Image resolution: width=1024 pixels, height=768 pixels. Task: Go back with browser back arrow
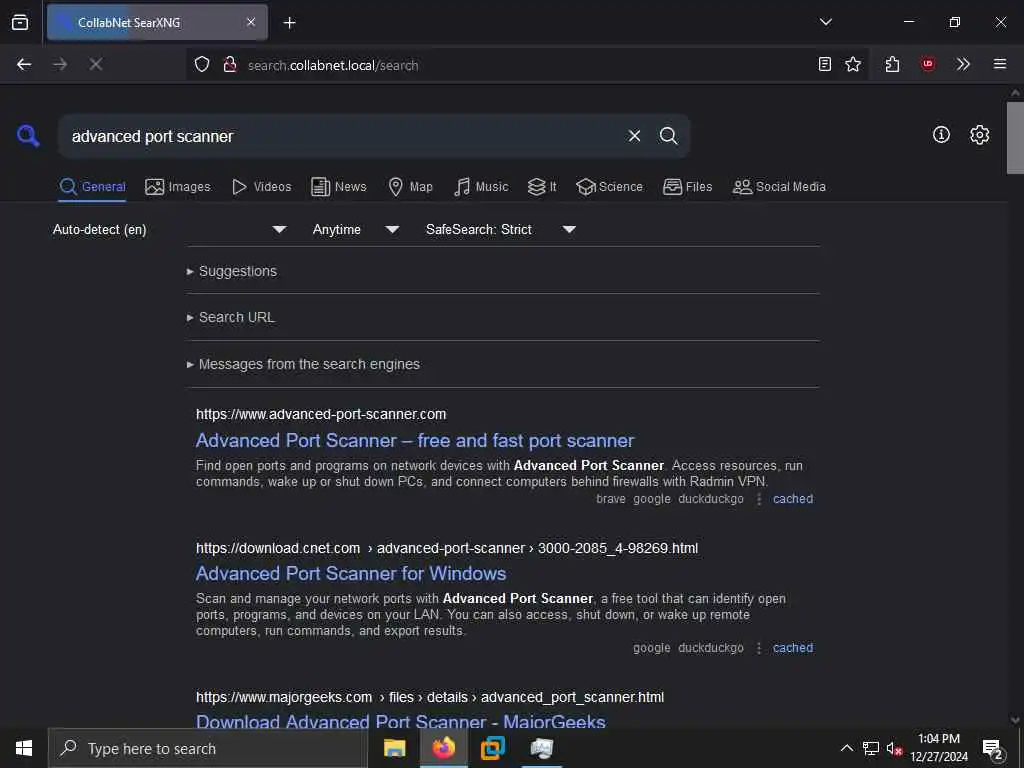[24, 64]
